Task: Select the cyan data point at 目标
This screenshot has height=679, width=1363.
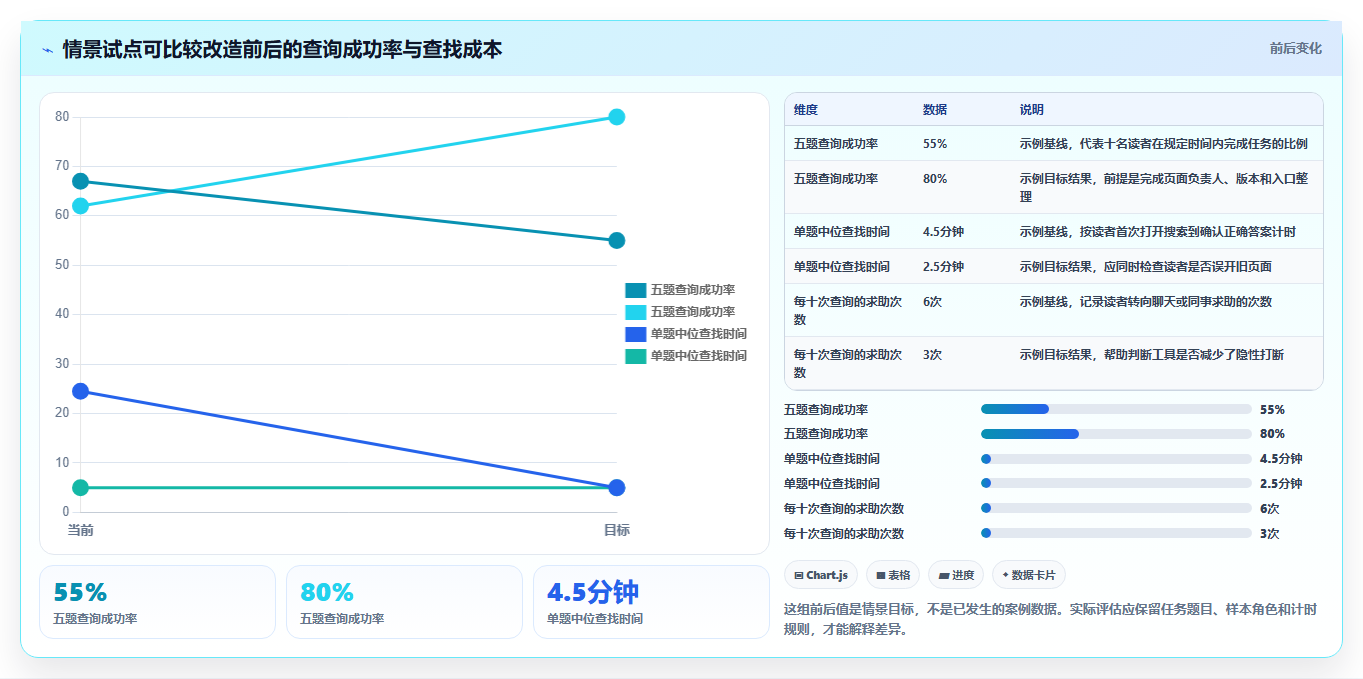Action: tap(616, 117)
